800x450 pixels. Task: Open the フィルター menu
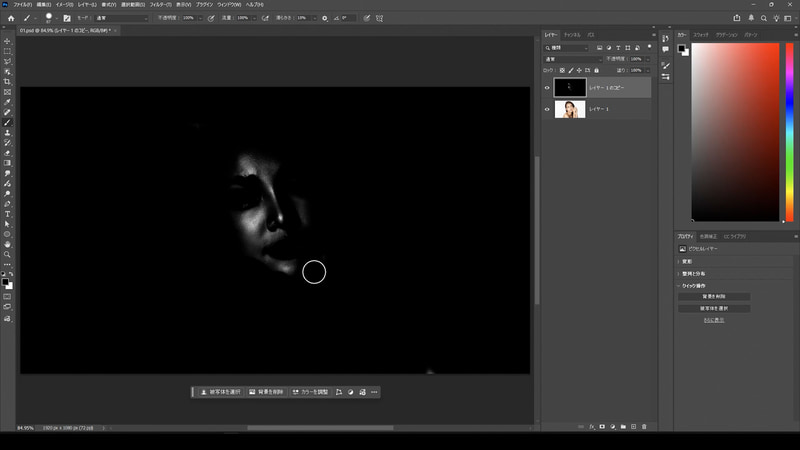(160, 5)
